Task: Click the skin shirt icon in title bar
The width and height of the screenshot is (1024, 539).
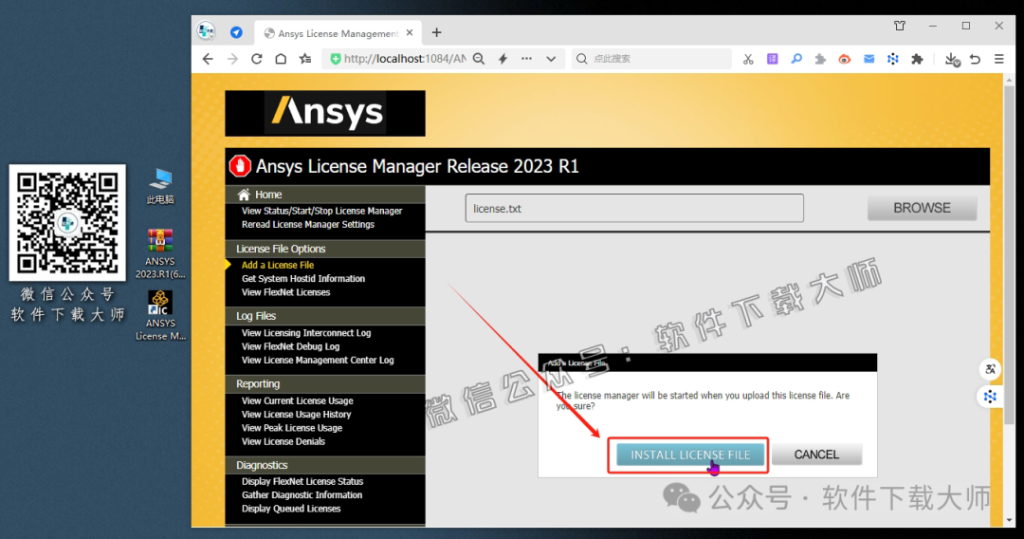Action: point(900,26)
